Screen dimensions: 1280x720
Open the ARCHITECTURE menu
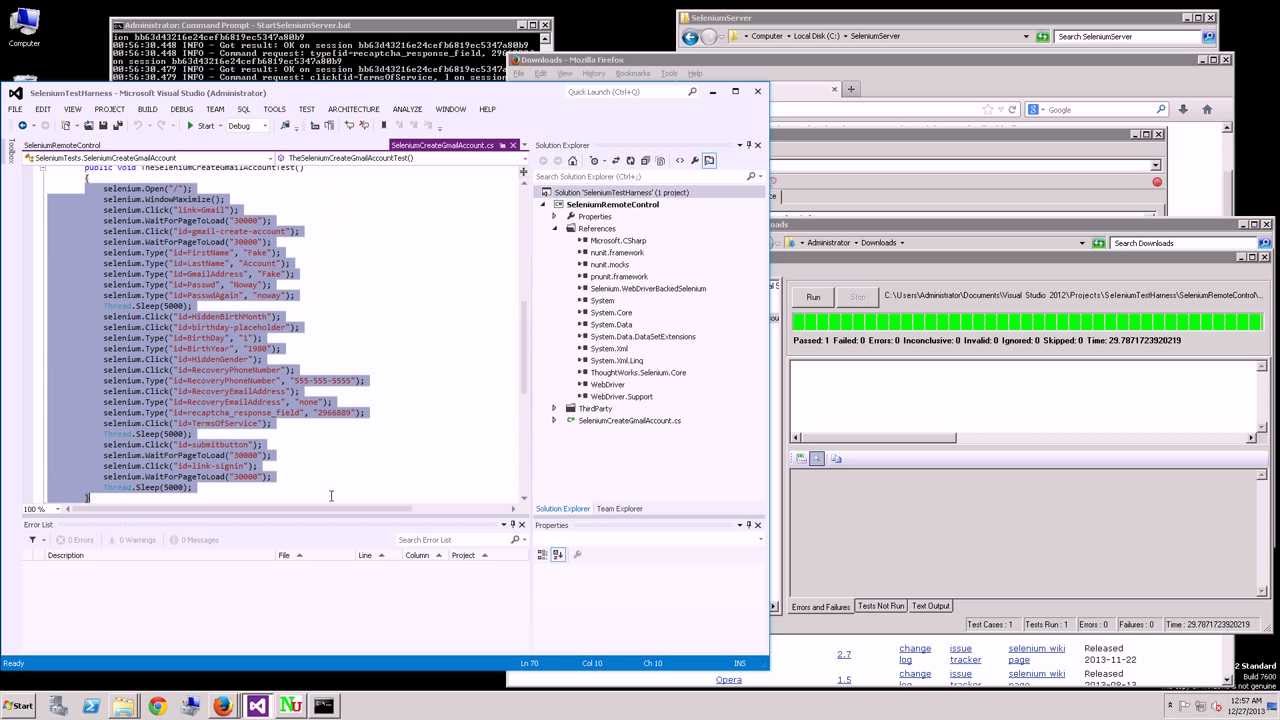[353, 109]
